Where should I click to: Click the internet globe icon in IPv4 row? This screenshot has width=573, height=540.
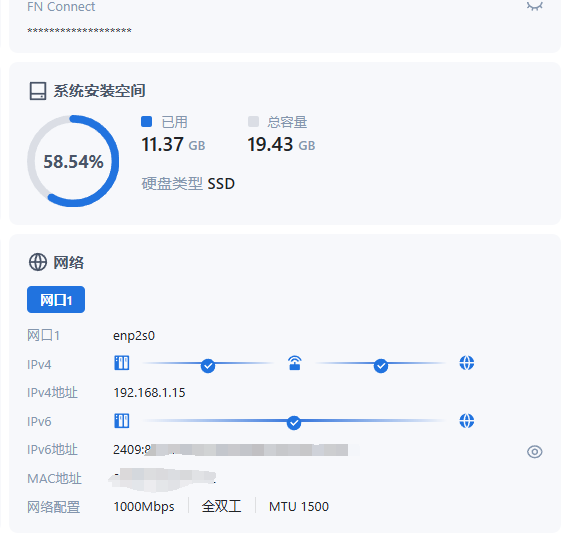click(x=467, y=363)
